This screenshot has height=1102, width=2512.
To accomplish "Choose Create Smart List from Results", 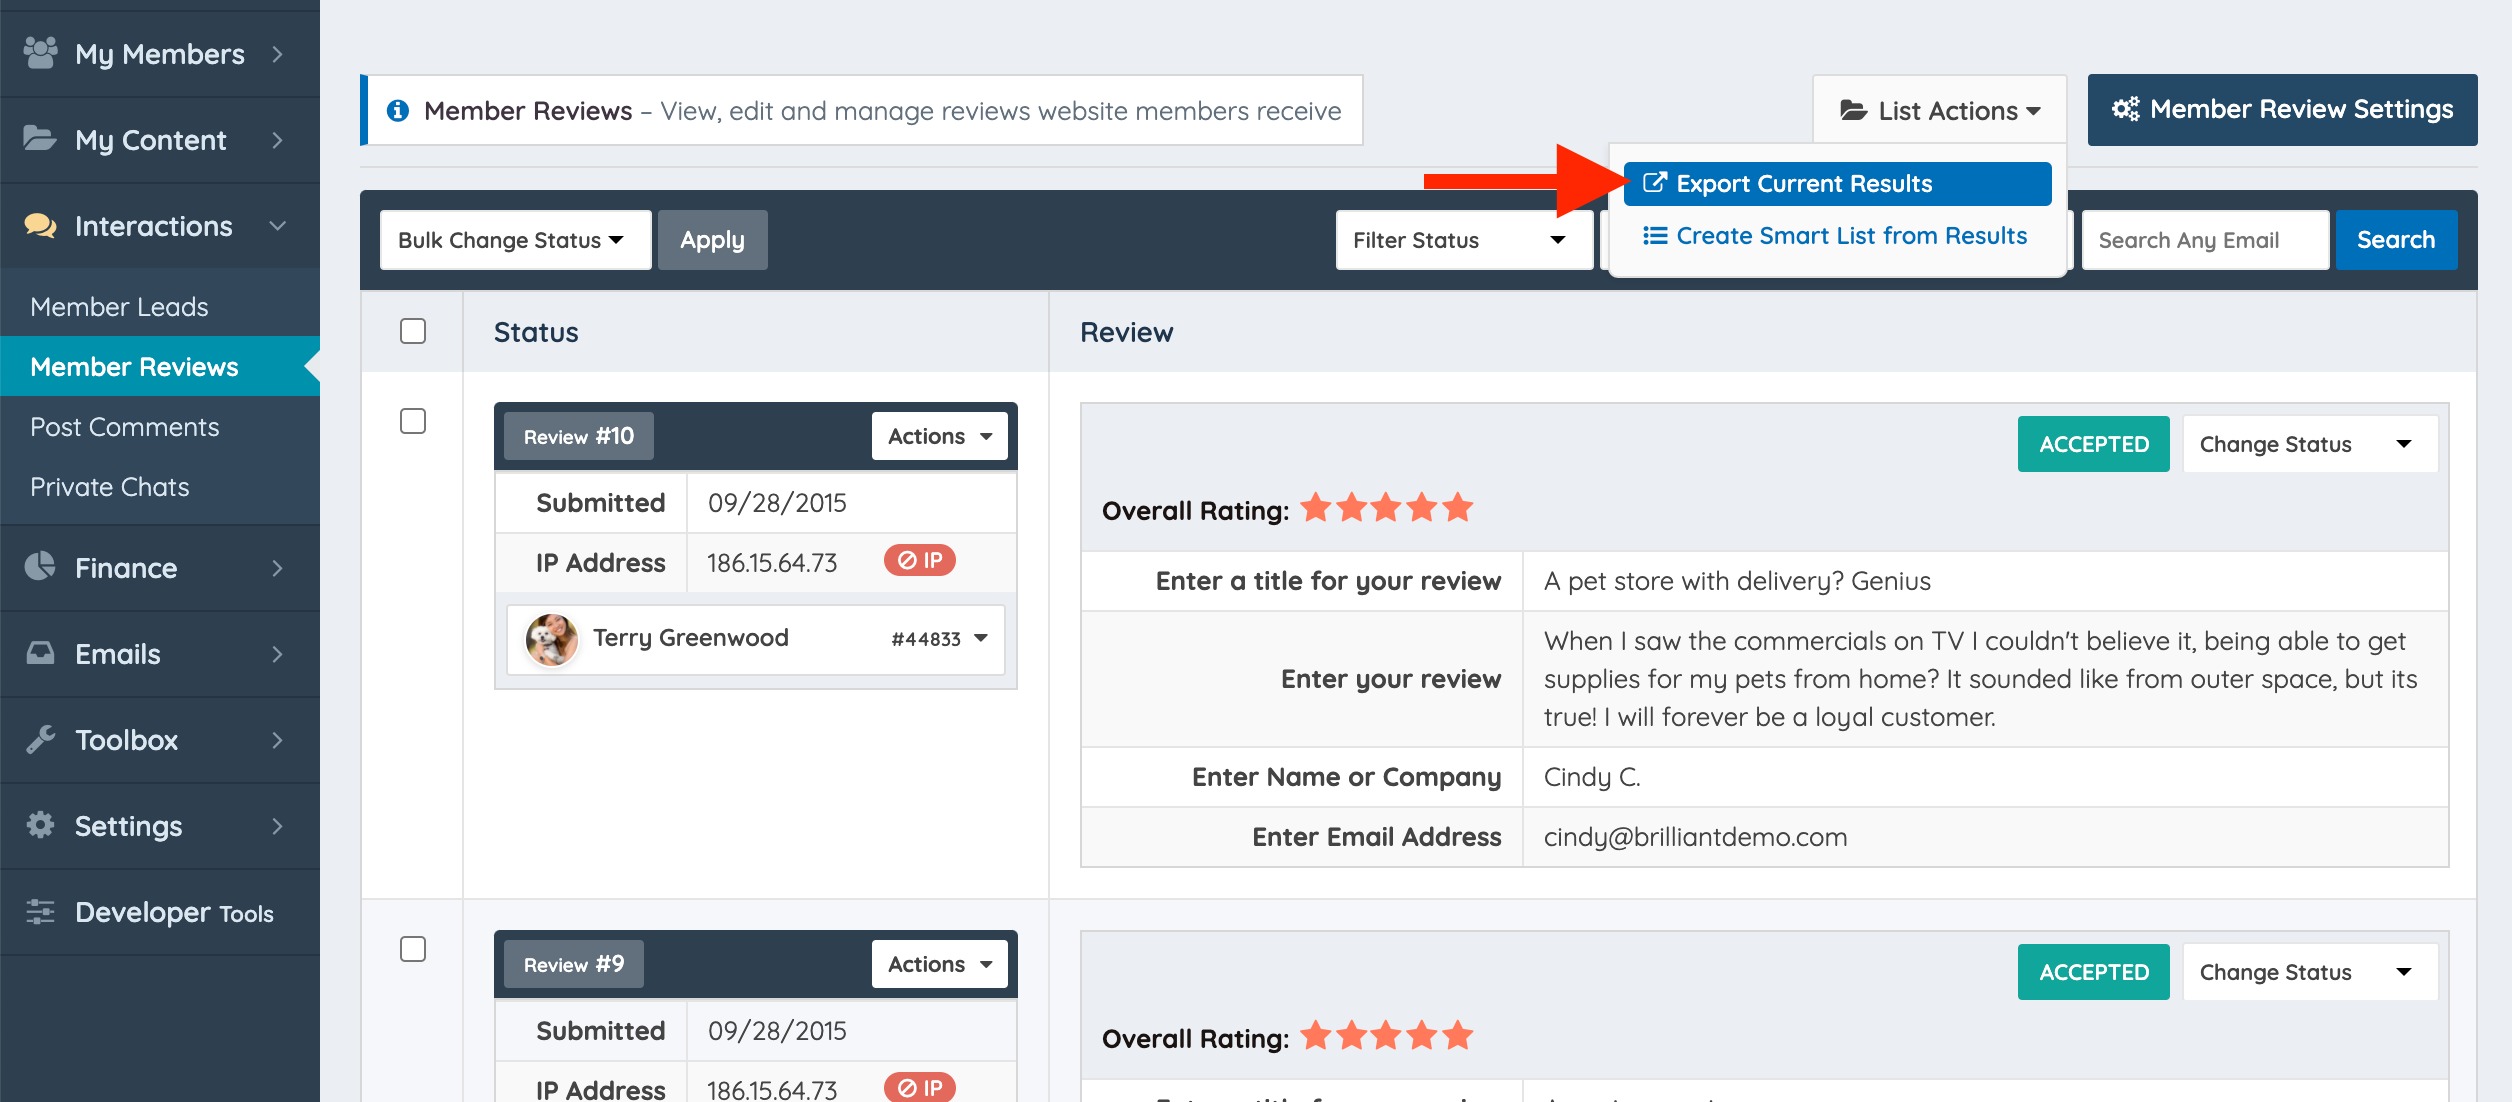I will click(1836, 236).
